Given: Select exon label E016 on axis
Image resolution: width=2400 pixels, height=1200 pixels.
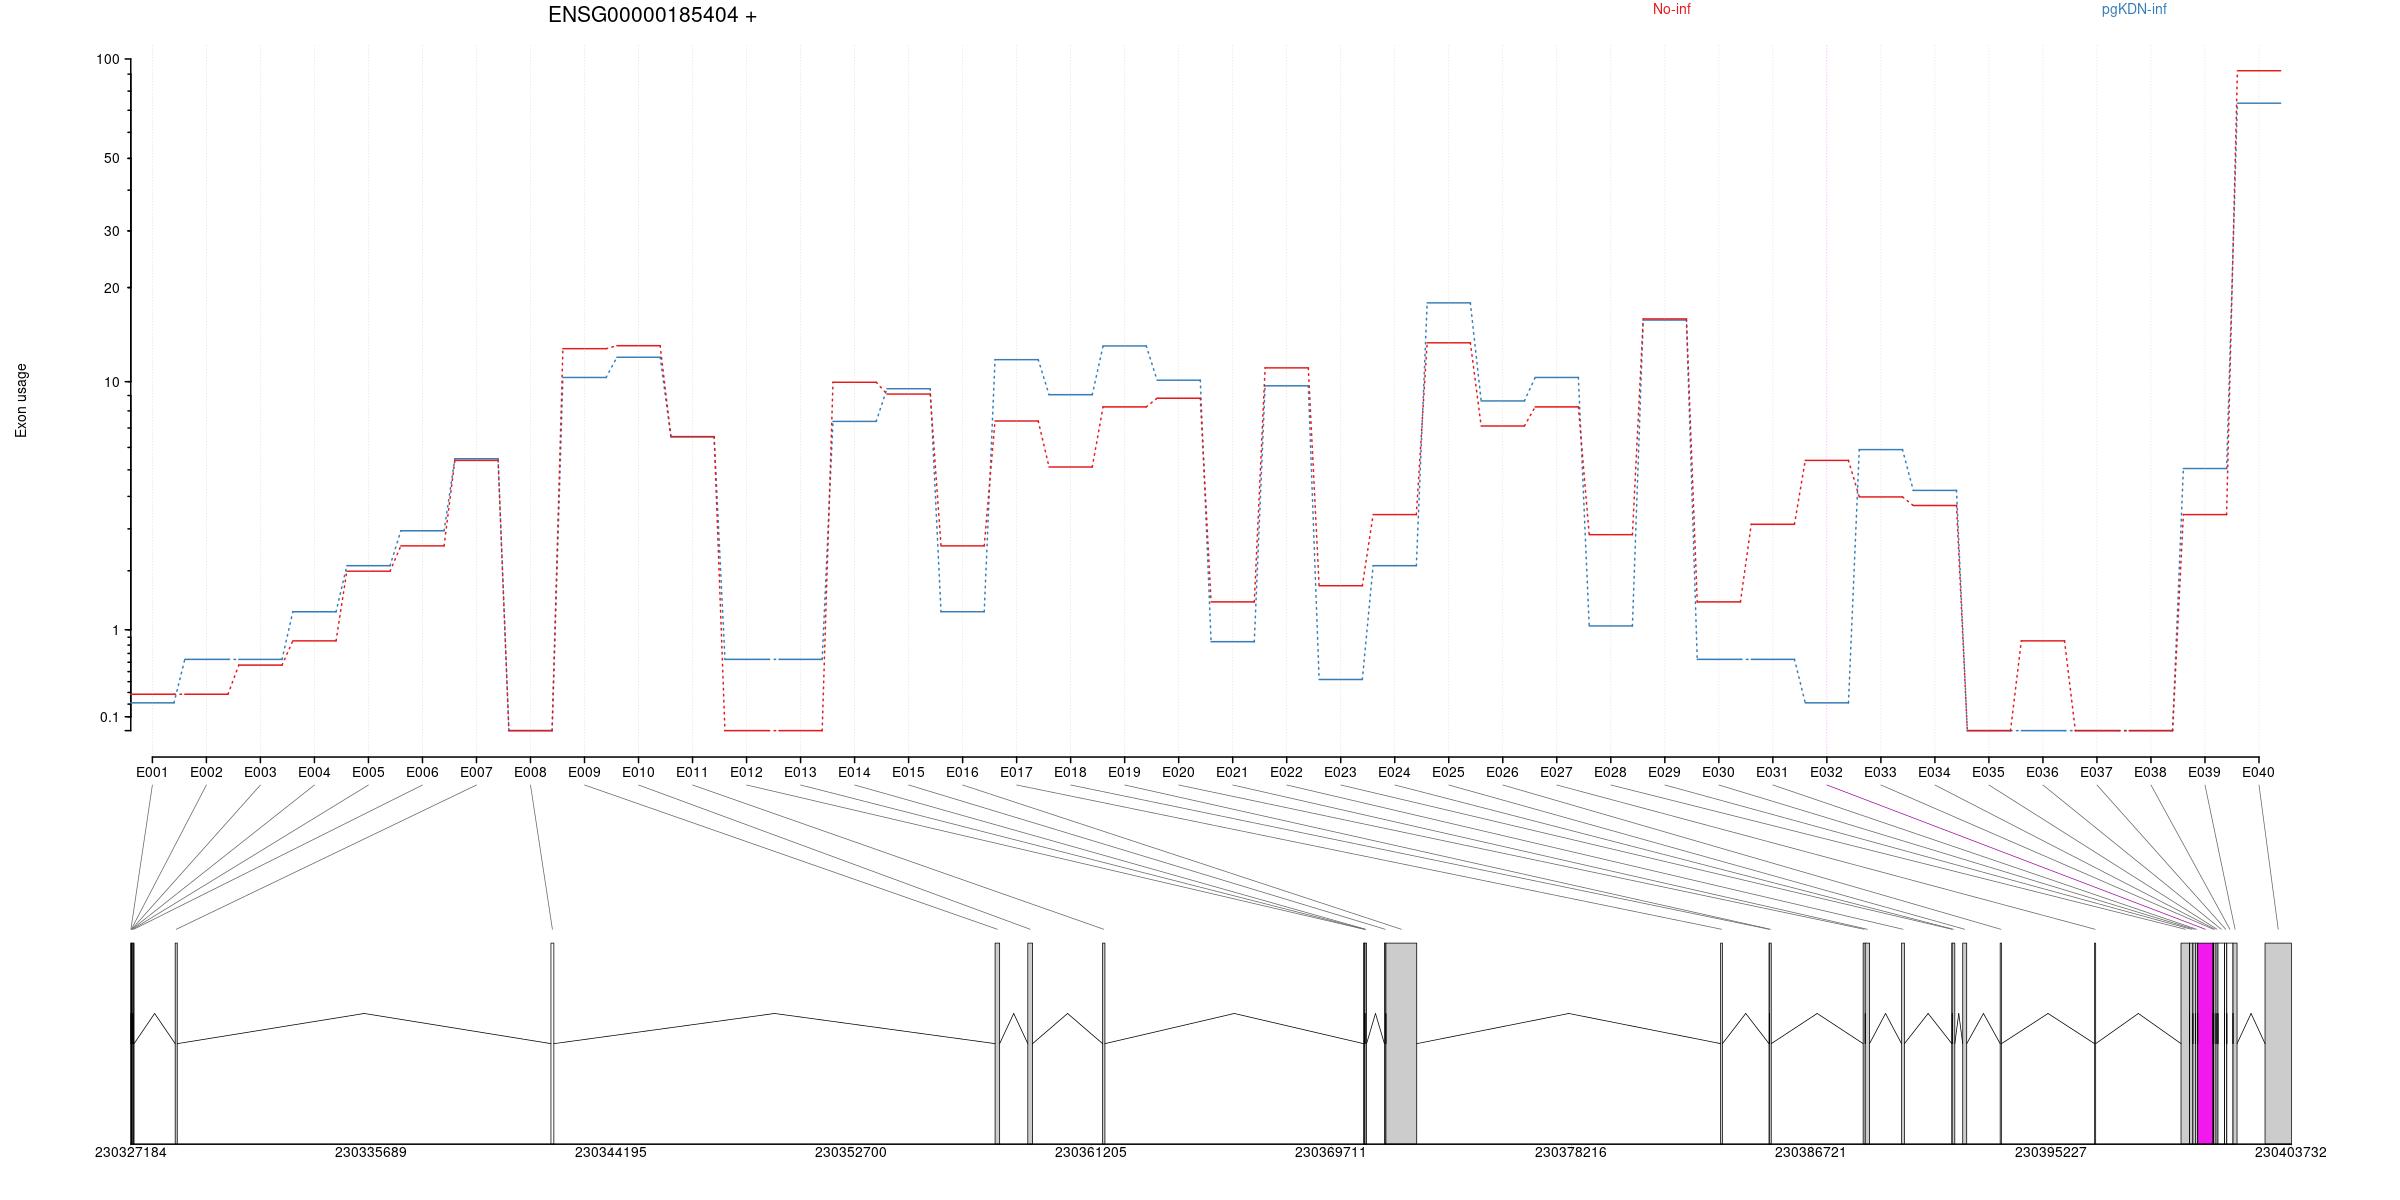Looking at the screenshot, I should point(962,772).
